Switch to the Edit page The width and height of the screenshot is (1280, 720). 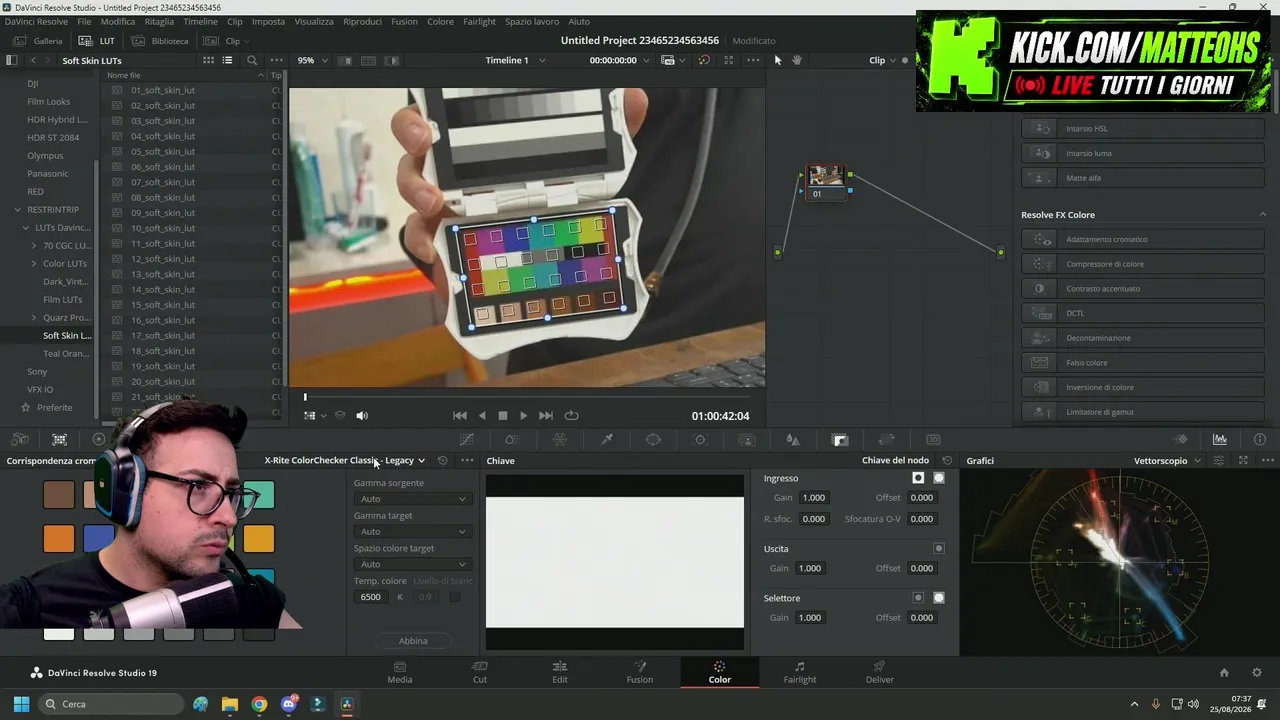pos(560,673)
